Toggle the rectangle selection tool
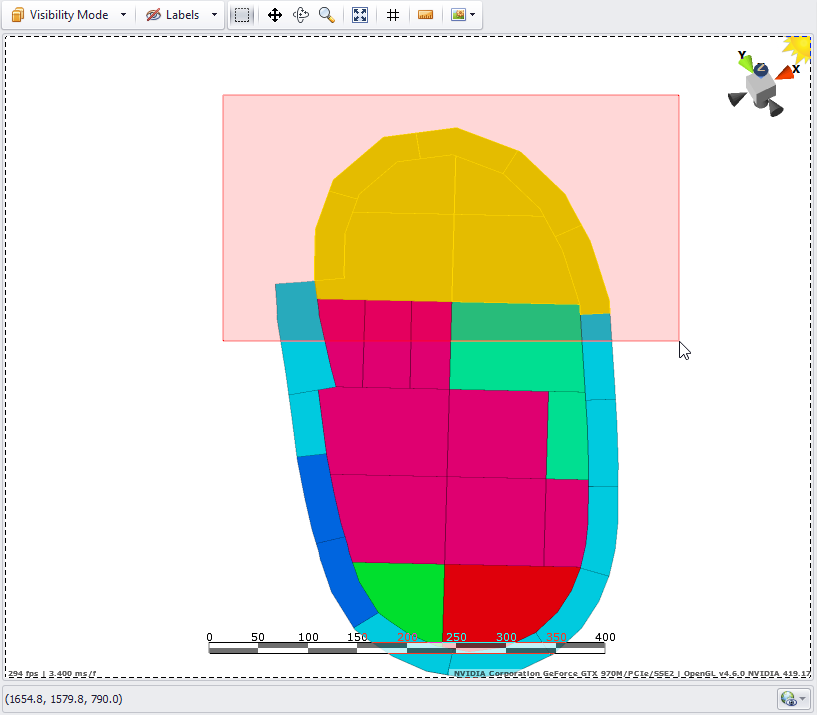This screenshot has width=817, height=715. [x=242, y=15]
